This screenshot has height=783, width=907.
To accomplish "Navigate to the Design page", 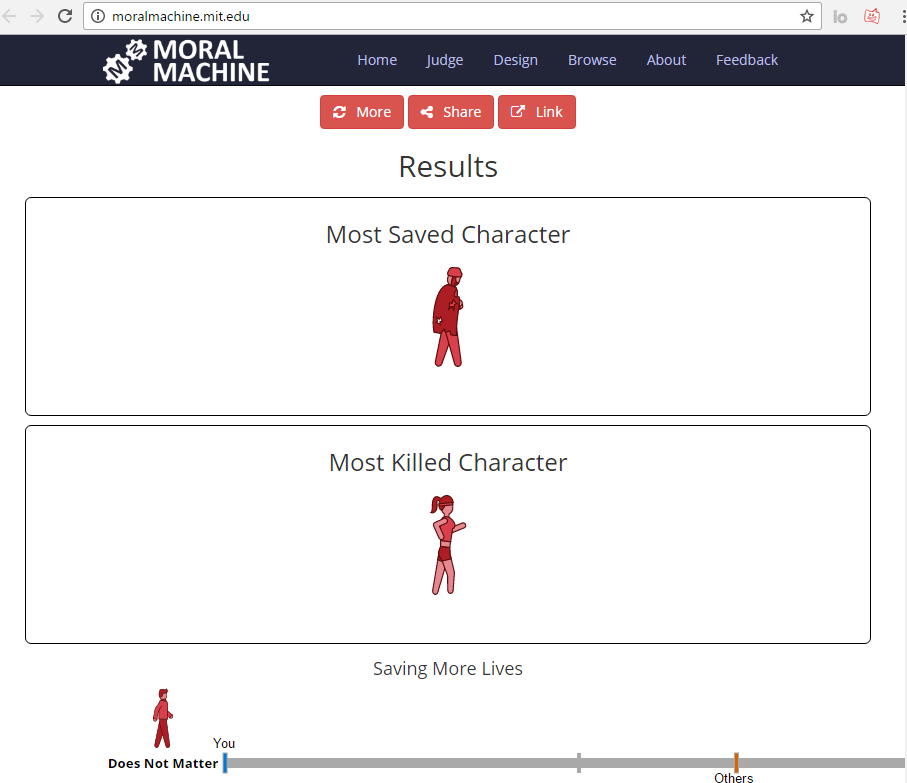I will (515, 60).
